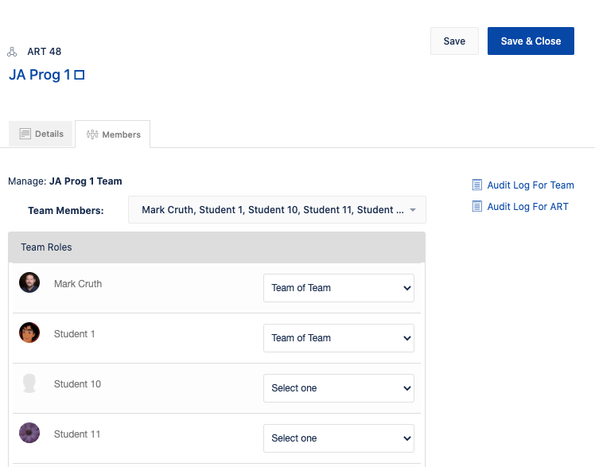Image resolution: width=595 pixels, height=467 pixels.
Task: Click the square icon next to JA Prog 1
Action: coord(79,75)
